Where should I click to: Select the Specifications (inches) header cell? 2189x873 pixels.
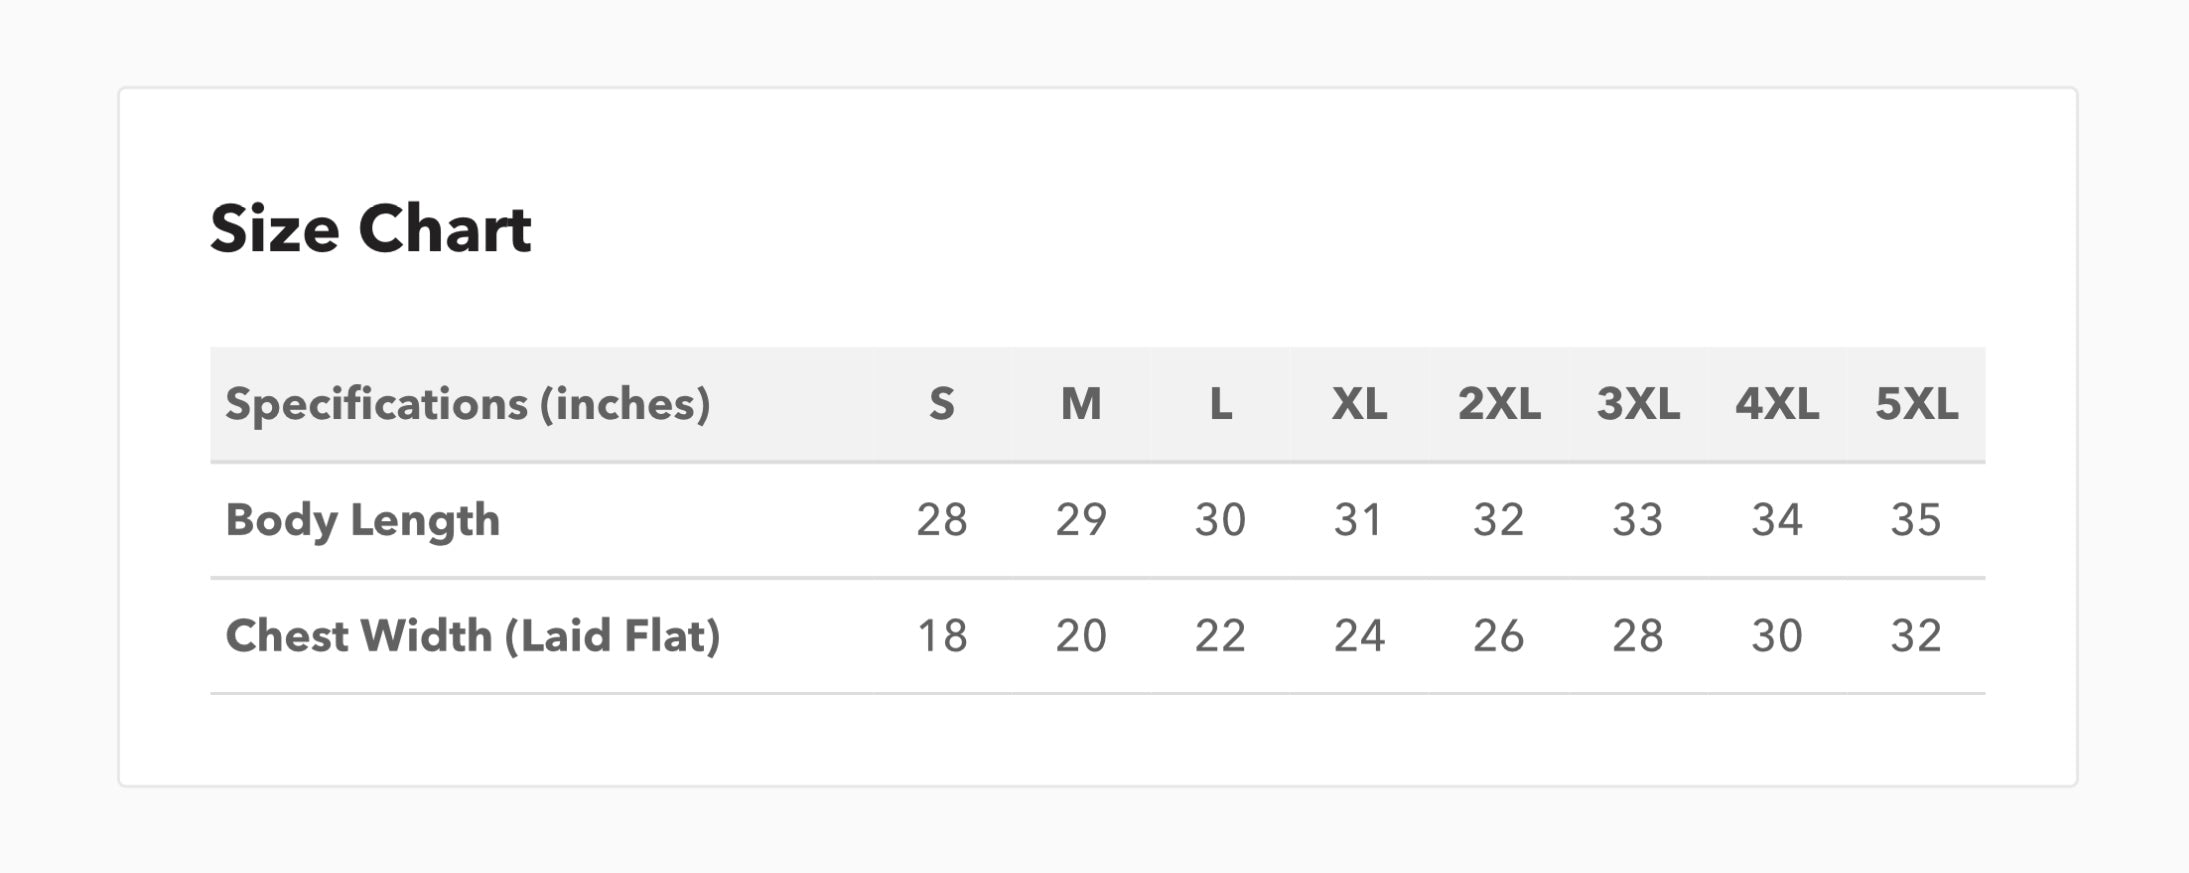(467, 404)
